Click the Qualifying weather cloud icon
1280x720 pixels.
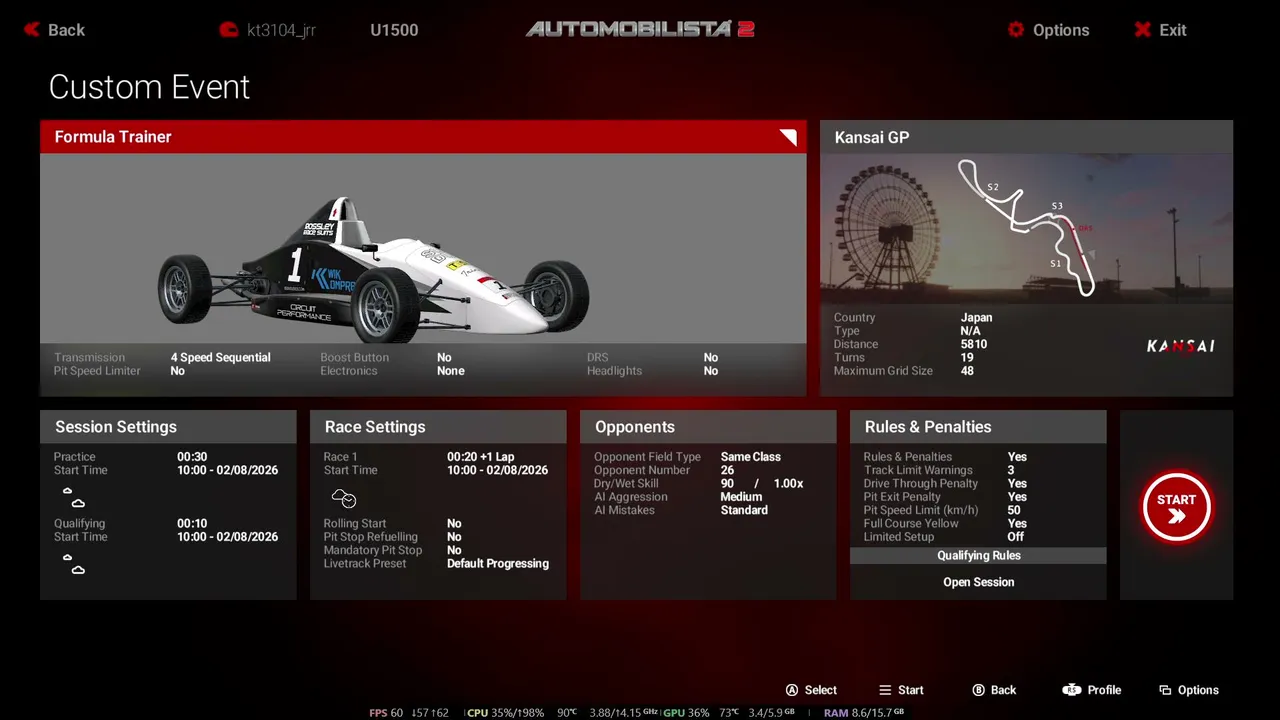[x=73, y=564]
